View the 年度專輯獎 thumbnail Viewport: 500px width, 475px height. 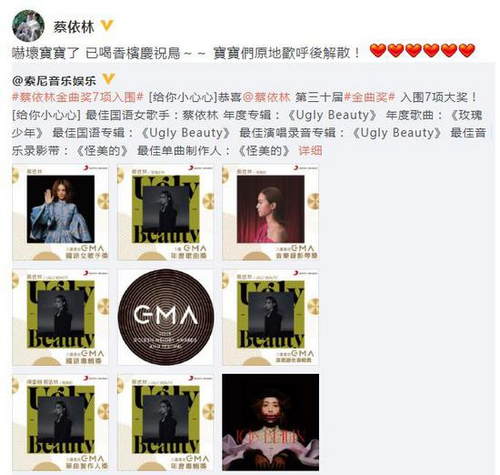click(x=166, y=422)
